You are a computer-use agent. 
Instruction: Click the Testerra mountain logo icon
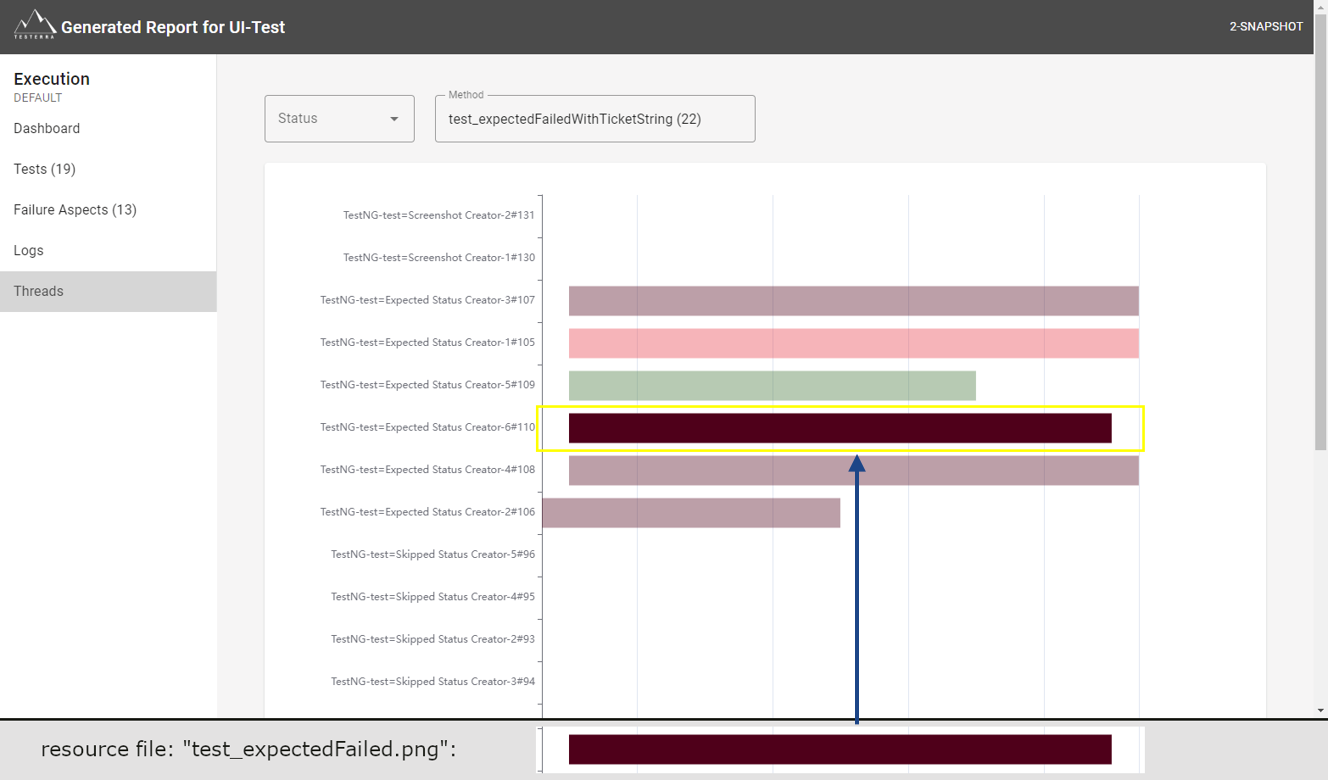pyautogui.click(x=34, y=24)
